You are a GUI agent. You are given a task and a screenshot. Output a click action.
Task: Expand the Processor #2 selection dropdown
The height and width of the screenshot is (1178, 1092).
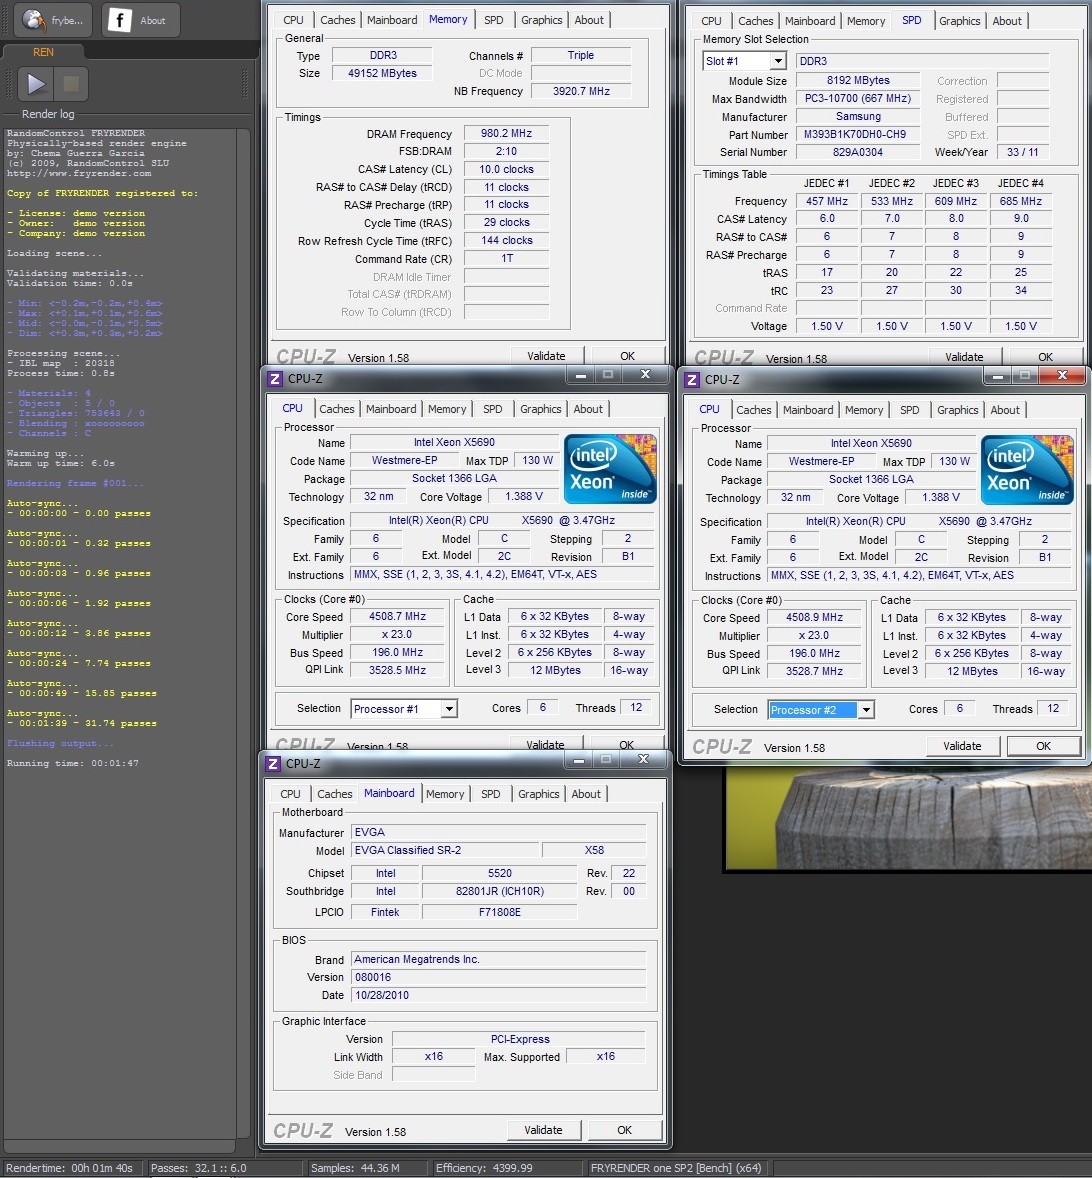point(821,709)
